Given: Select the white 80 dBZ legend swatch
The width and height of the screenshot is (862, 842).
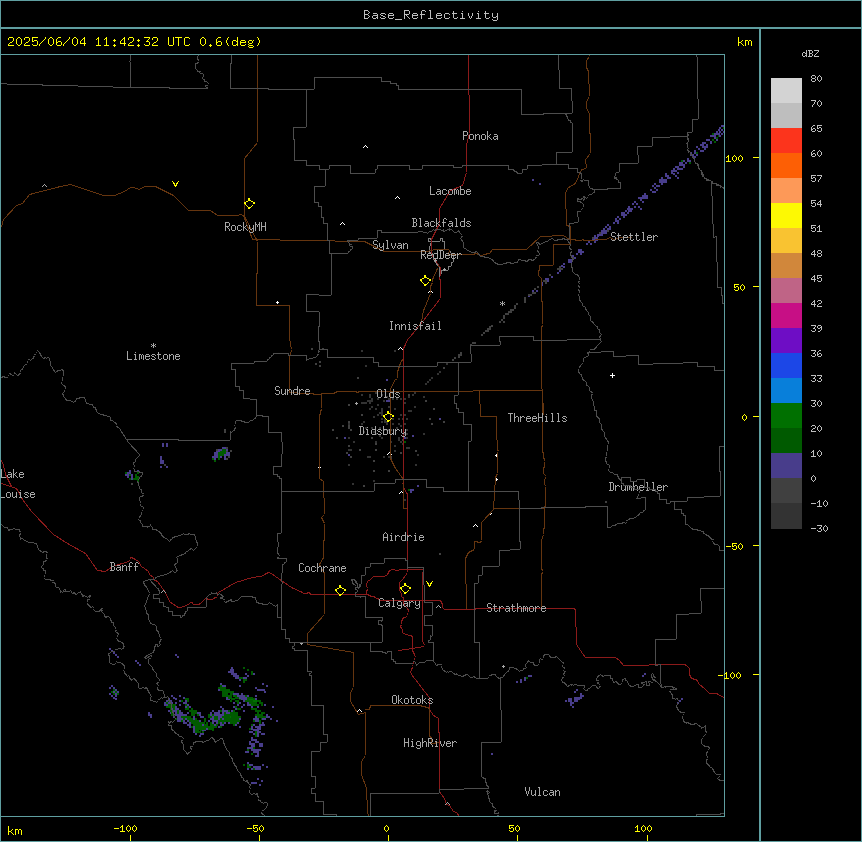Looking at the screenshot, I should click(x=786, y=90).
